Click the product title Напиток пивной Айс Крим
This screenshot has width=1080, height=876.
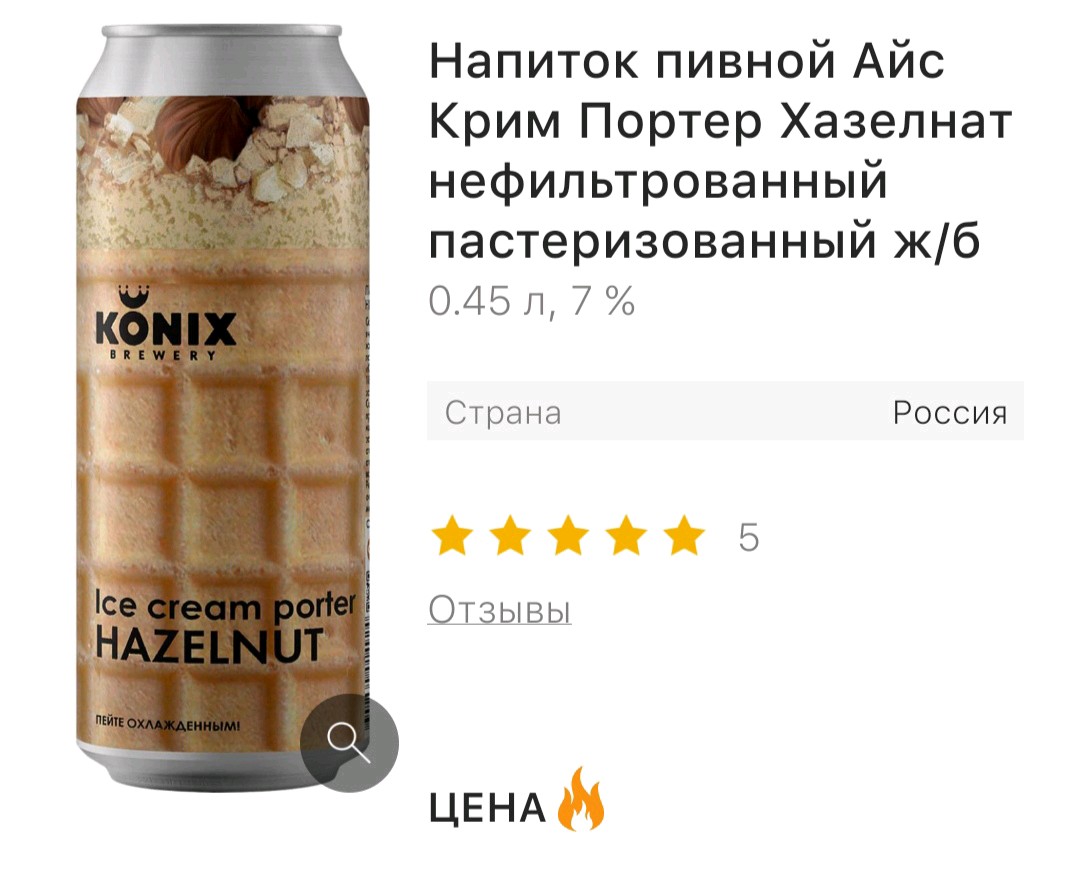click(x=720, y=151)
